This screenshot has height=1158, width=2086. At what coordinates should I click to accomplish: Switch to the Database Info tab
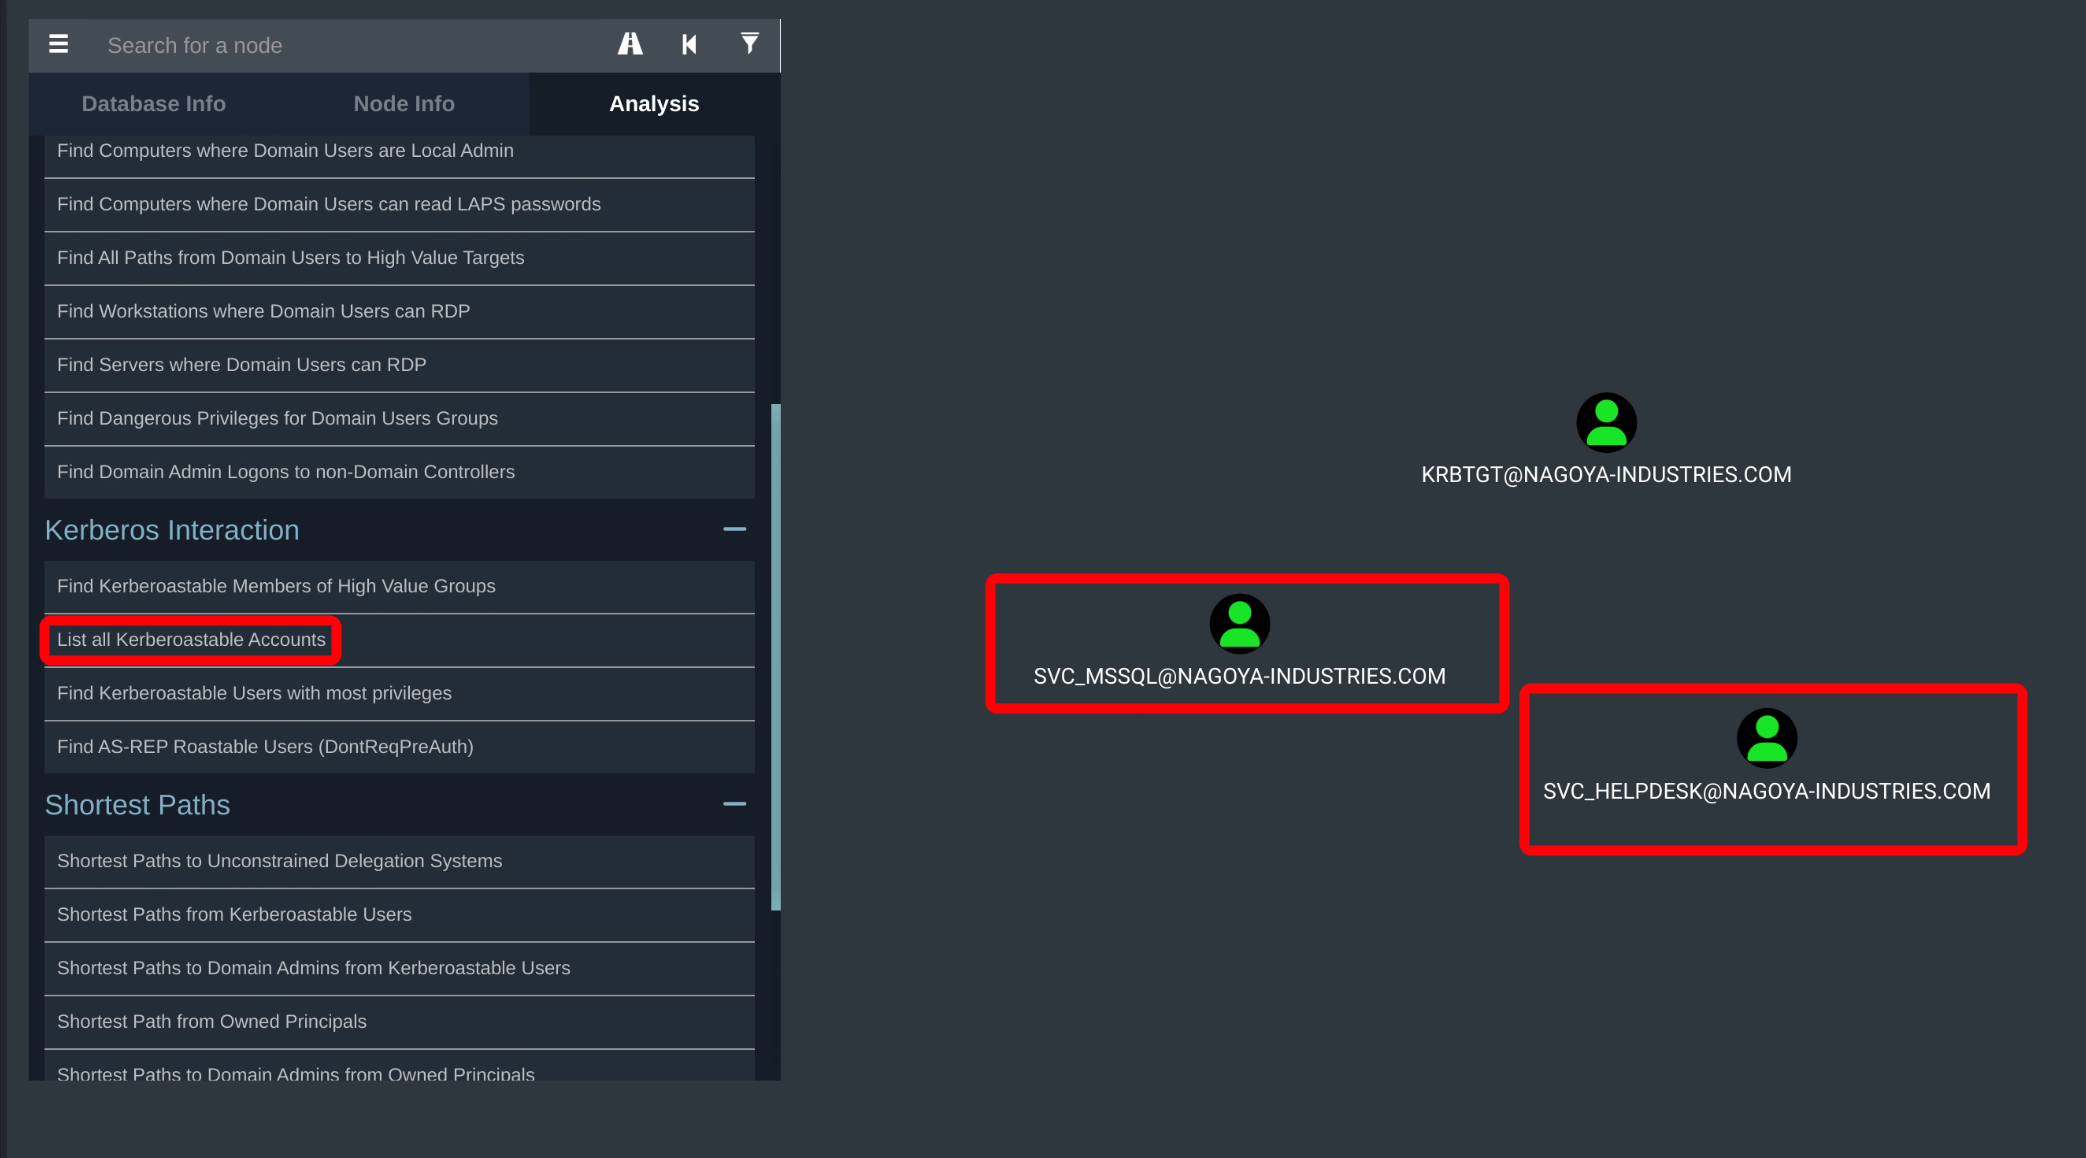coord(153,104)
